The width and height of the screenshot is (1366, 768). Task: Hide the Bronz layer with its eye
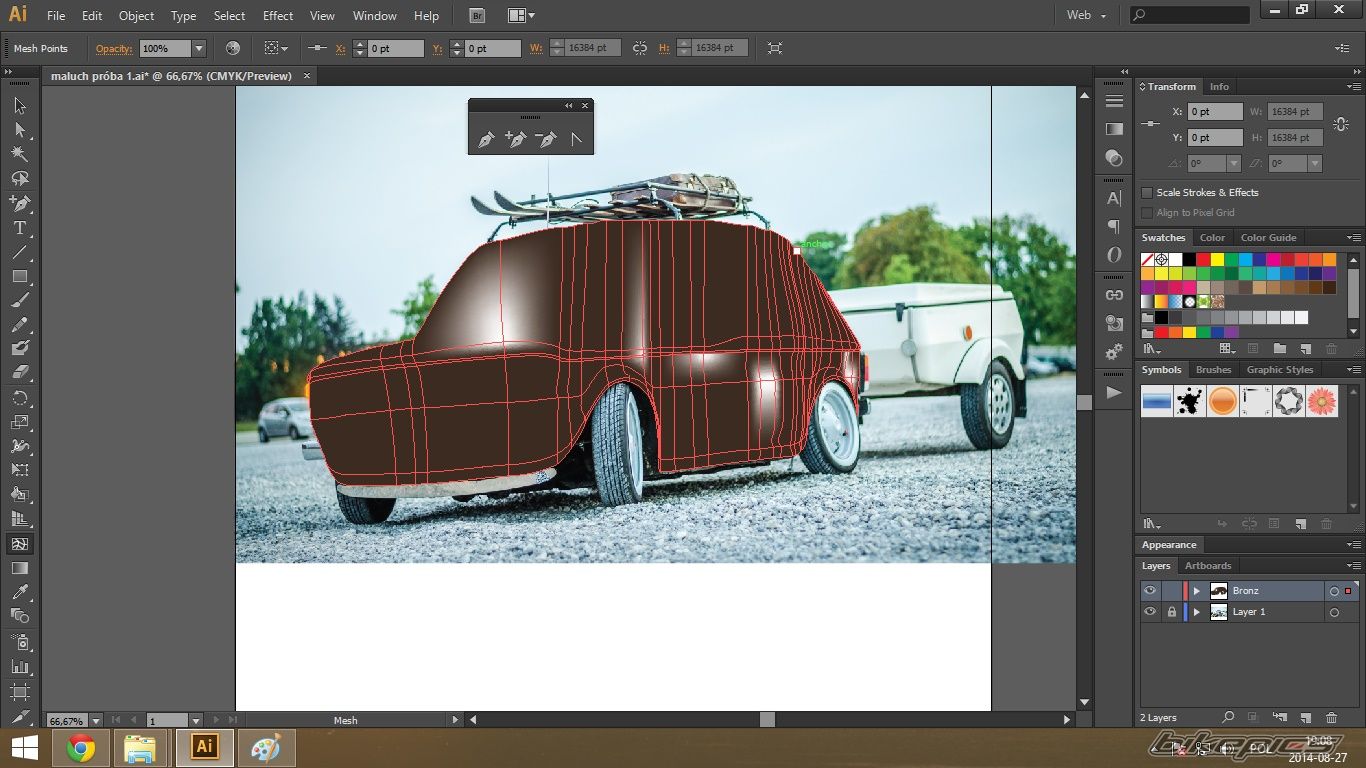click(1150, 591)
